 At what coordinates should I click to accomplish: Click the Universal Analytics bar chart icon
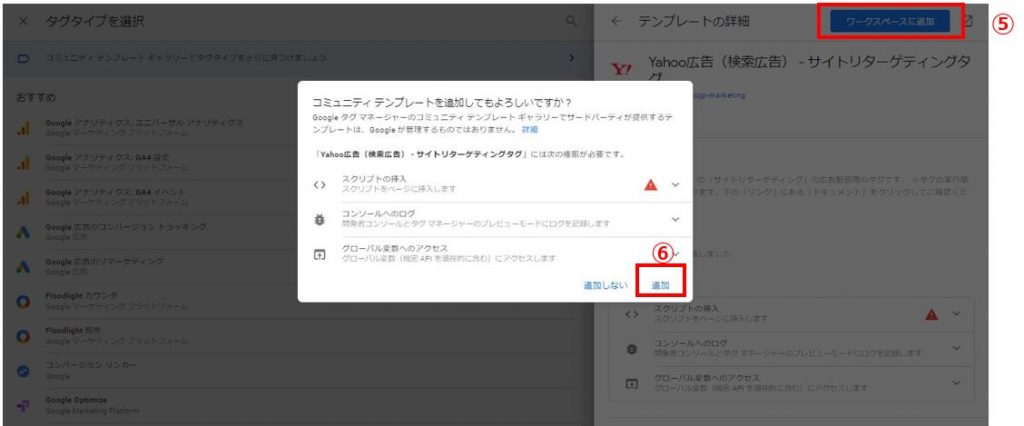pos(23,129)
